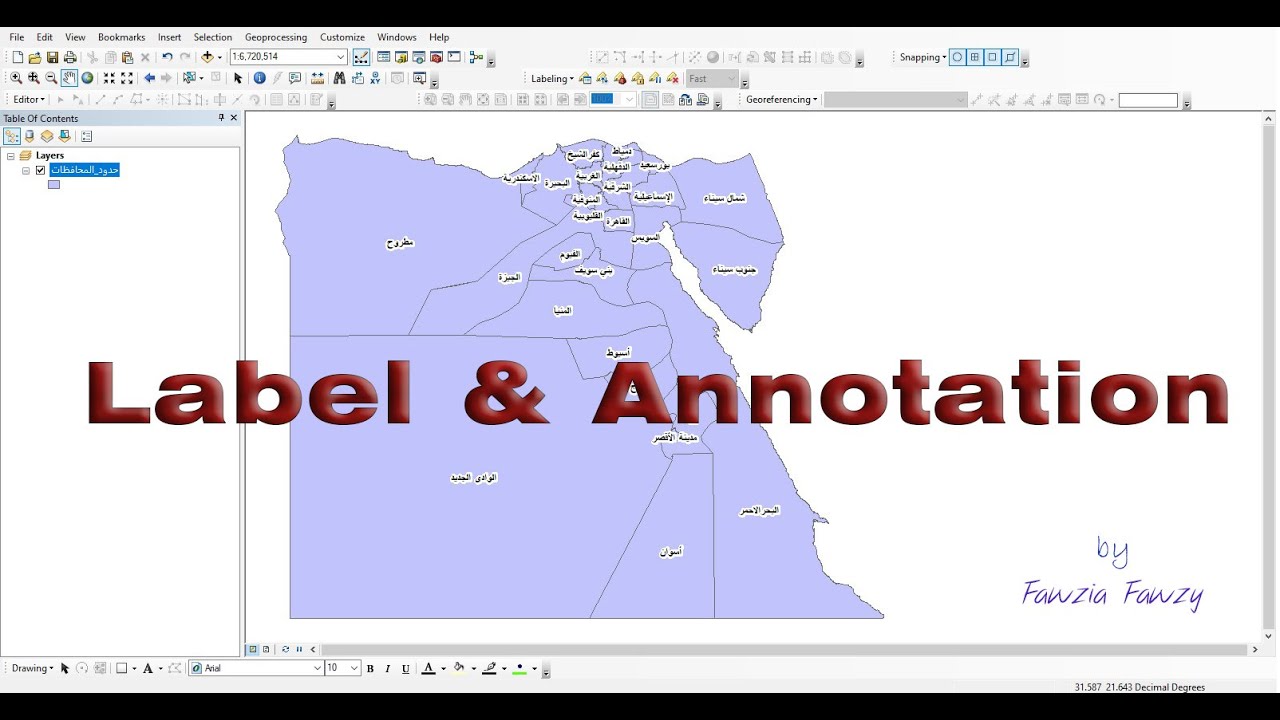This screenshot has width=1280, height=720.
Task: Switch to Data View button
Action: tap(253, 649)
